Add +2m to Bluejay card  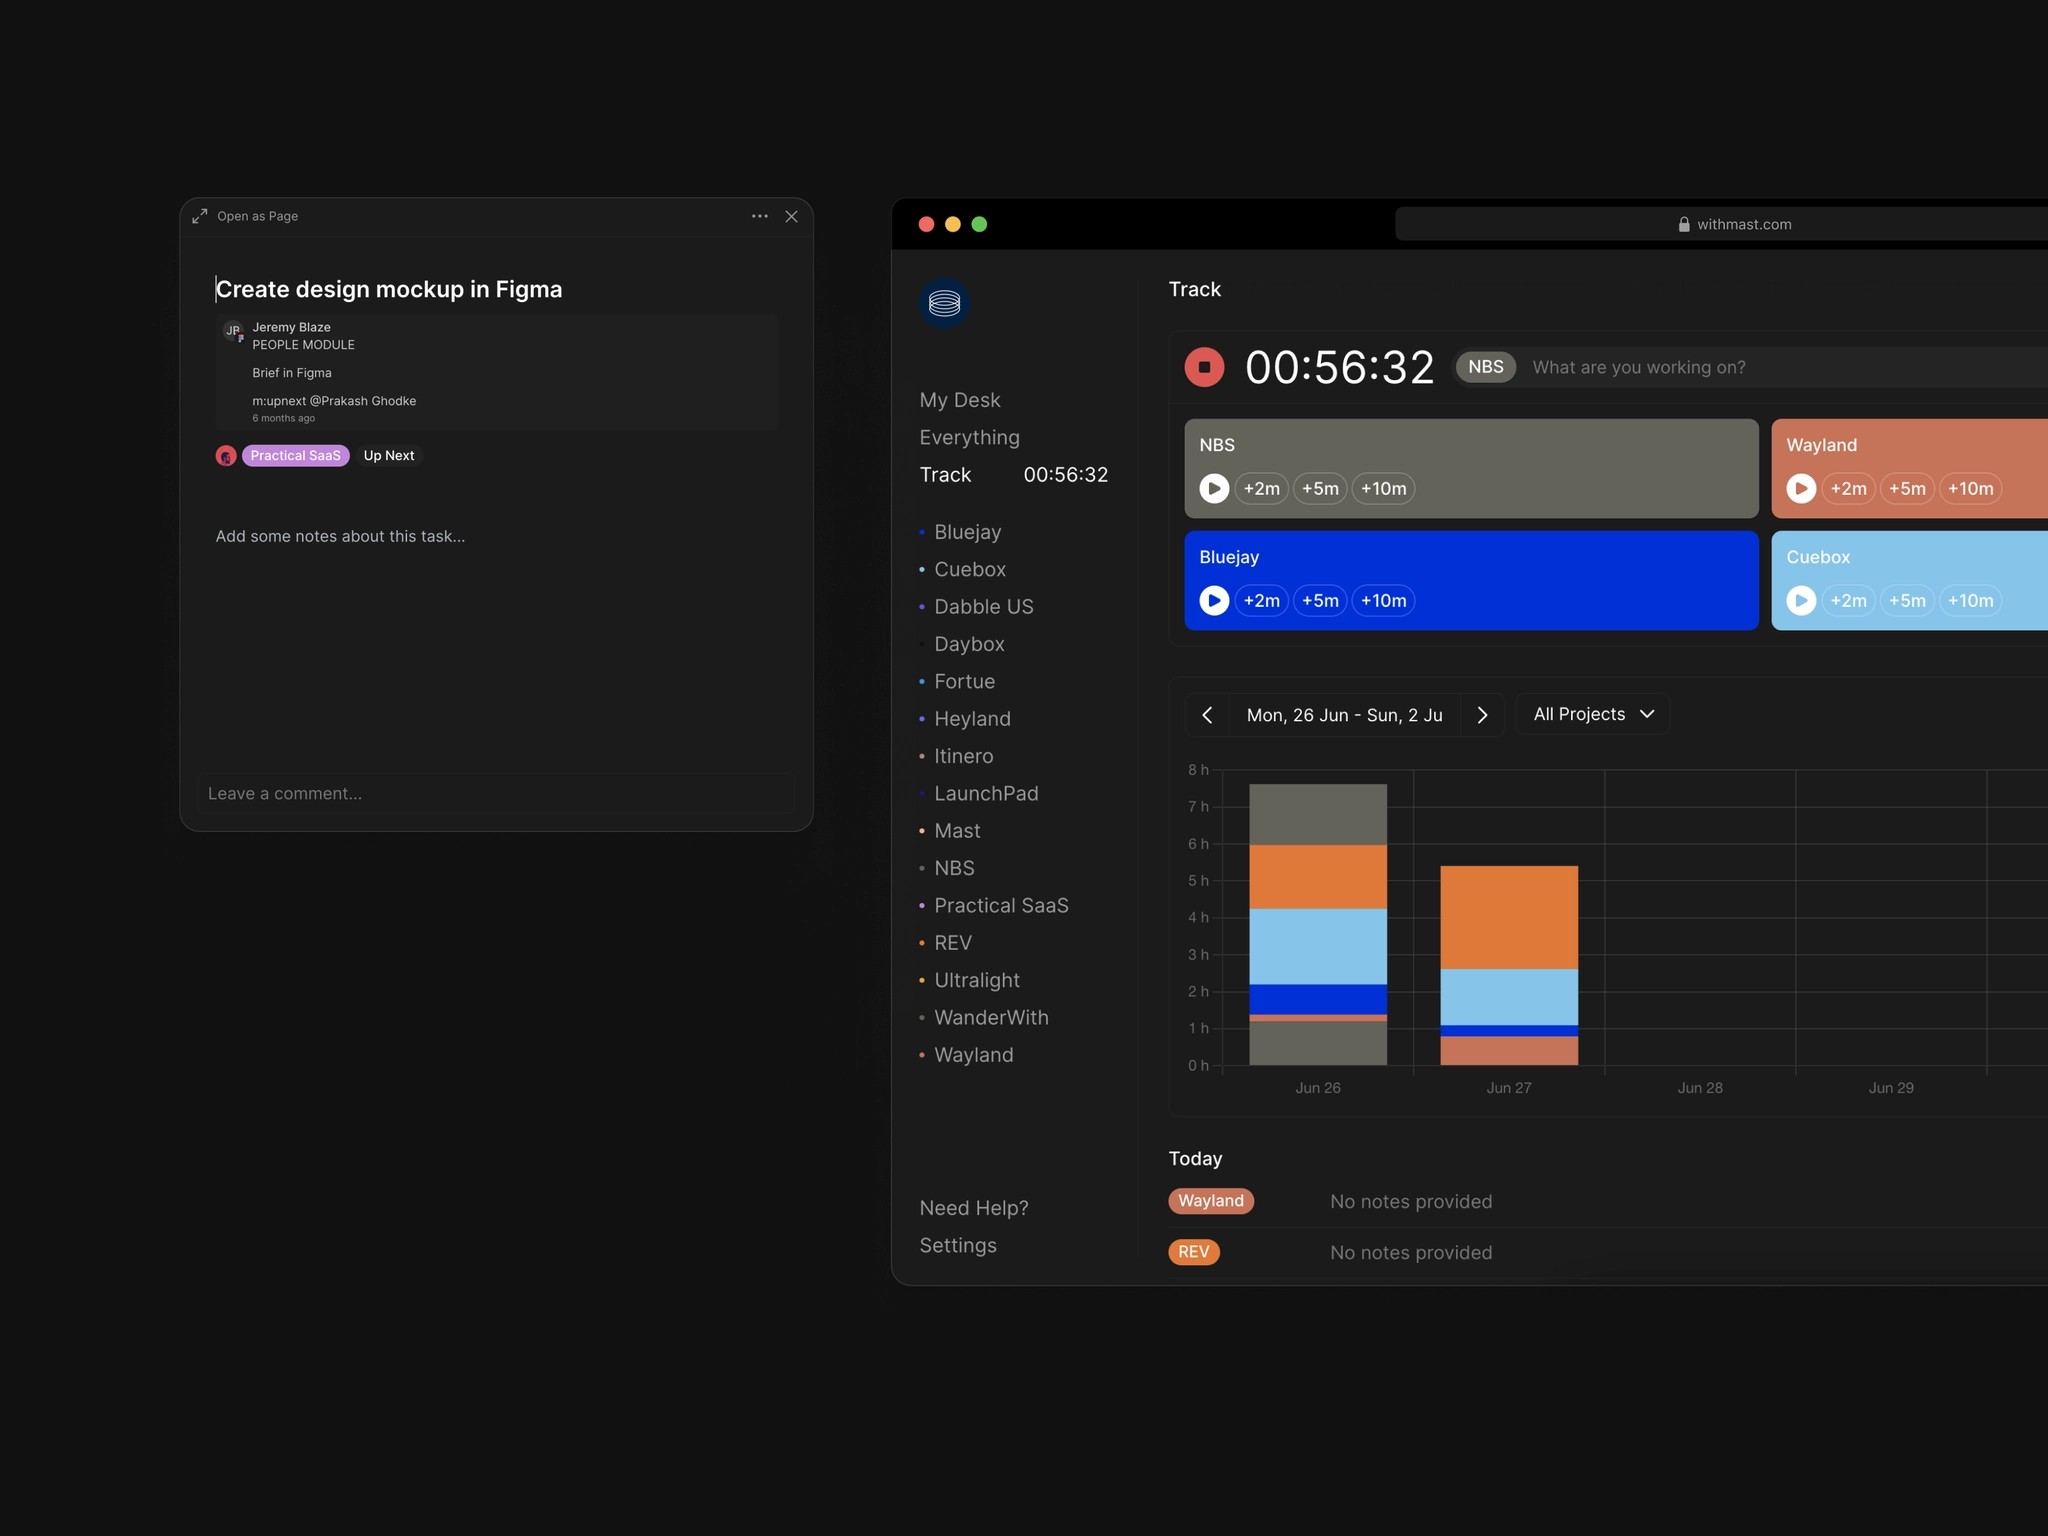click(x=1261, y=600)
